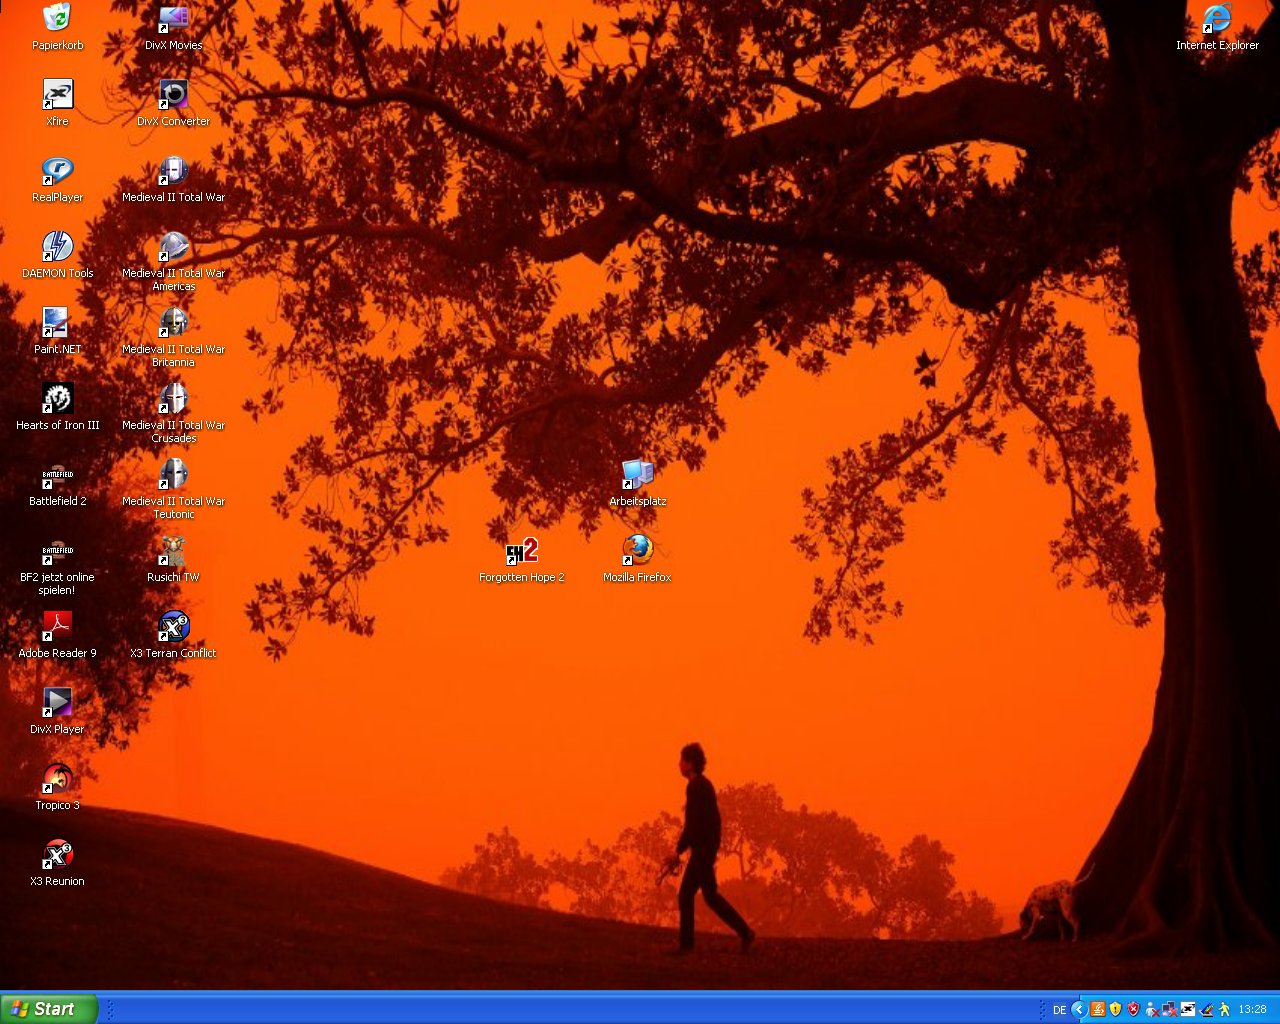The height and width of the screenshot is (1024, 1280).
Task: Open Arbeitsplatz
Action: (x=637, y=475)
